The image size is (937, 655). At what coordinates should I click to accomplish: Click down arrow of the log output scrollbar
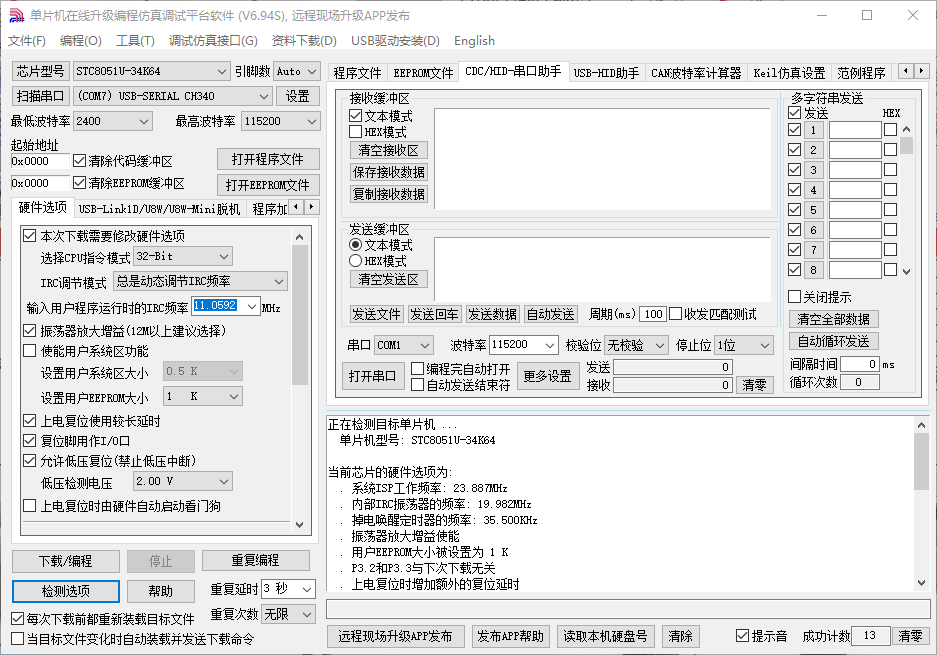pyautogui.click(x=921, y=583)
